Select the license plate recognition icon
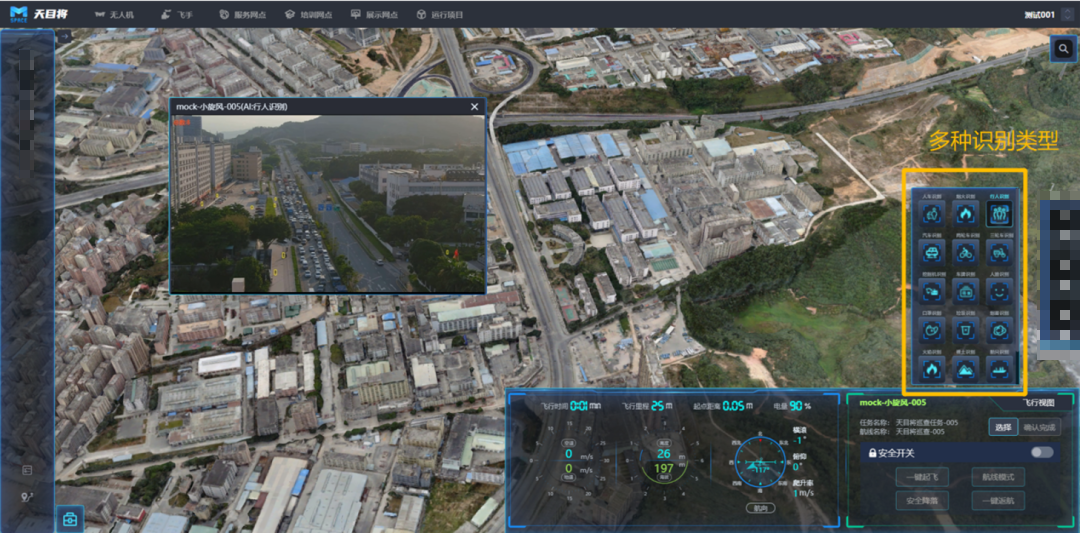The image size is (1080, 533). (x=964, y=291)
